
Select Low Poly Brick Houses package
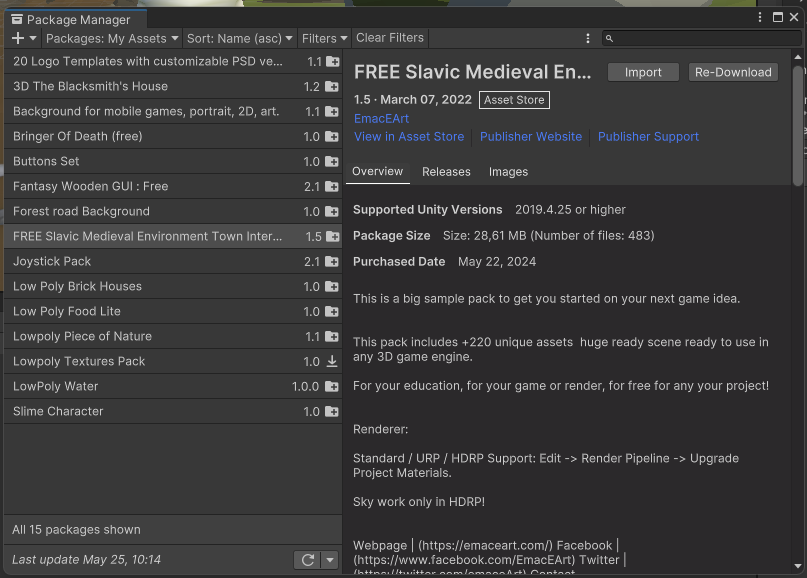pyautogui.click(x=173, y=287)
